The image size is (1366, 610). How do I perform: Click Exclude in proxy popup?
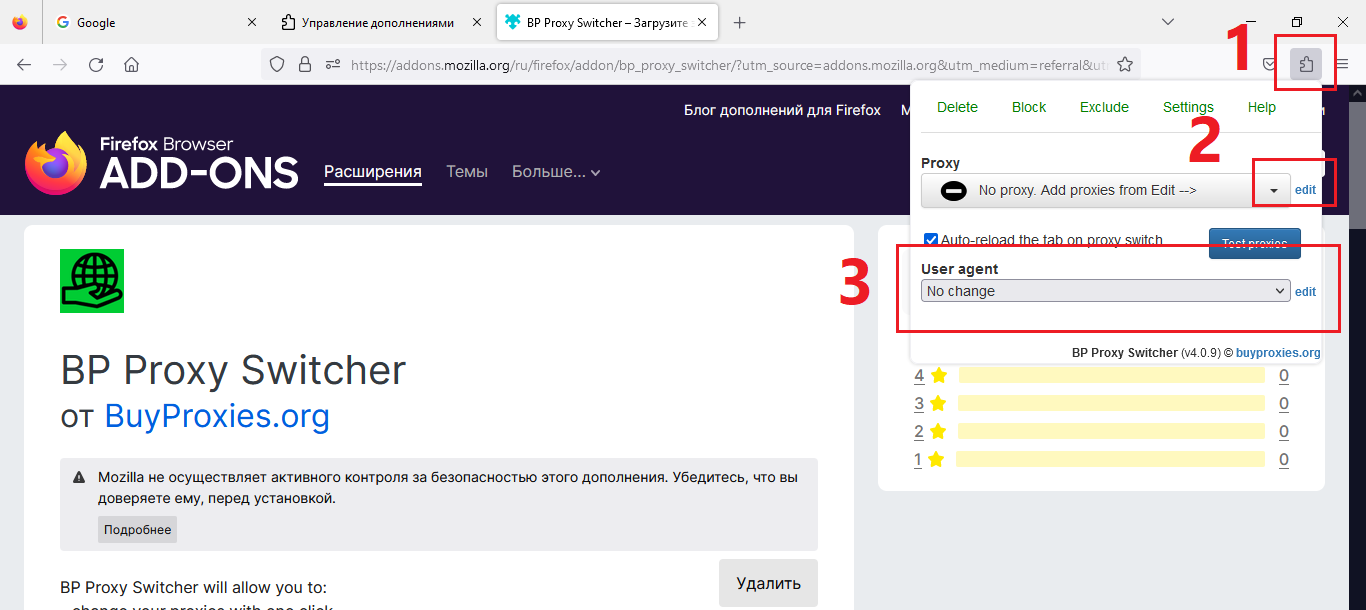(x=1104, y=107)
